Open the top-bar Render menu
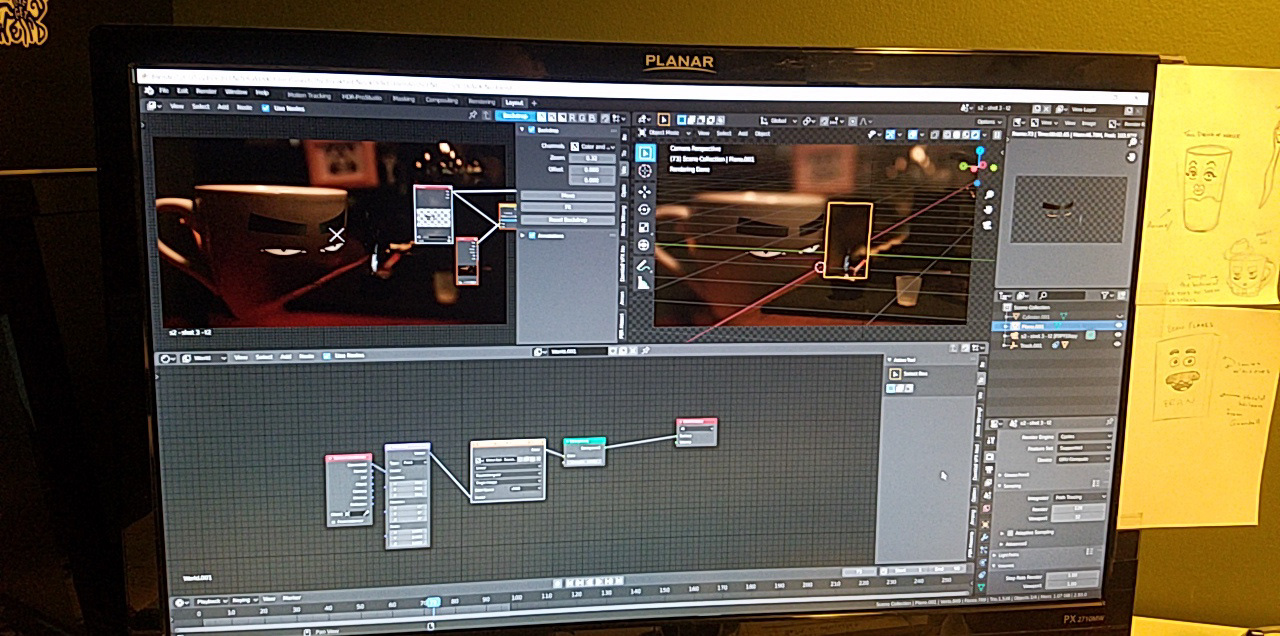This screenshot has width=1280, height=636. 207,91
